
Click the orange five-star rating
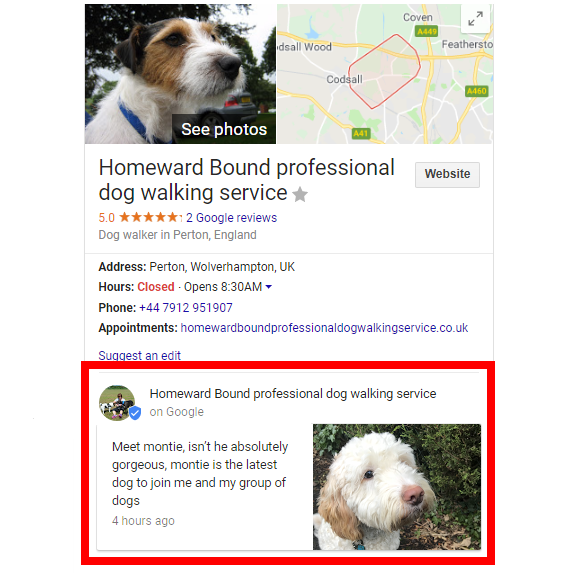click(150, 217)
